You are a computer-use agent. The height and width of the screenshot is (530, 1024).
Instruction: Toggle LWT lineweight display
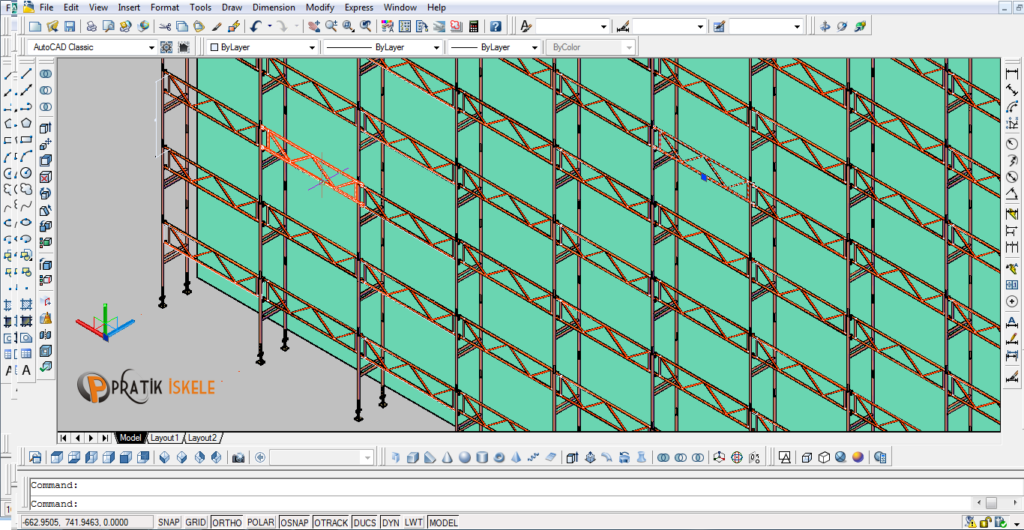[413, 522]
